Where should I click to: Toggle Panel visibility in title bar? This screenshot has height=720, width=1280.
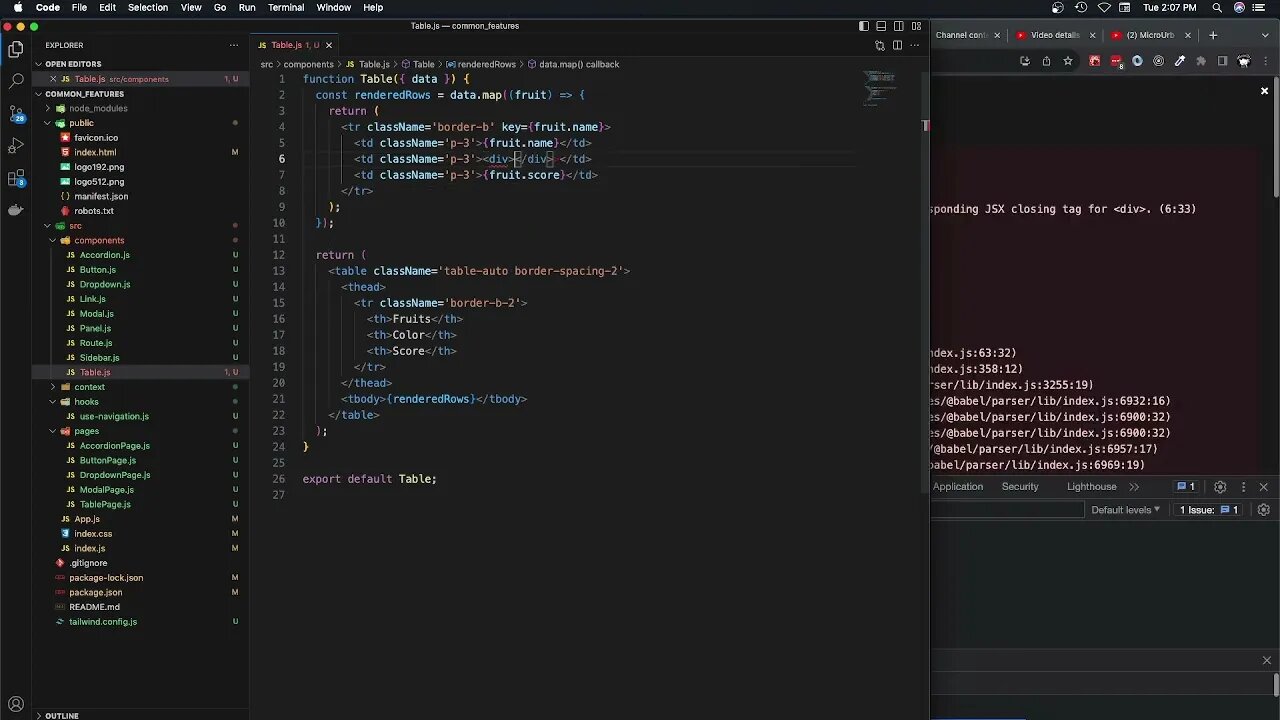click(x=881, y=26)
